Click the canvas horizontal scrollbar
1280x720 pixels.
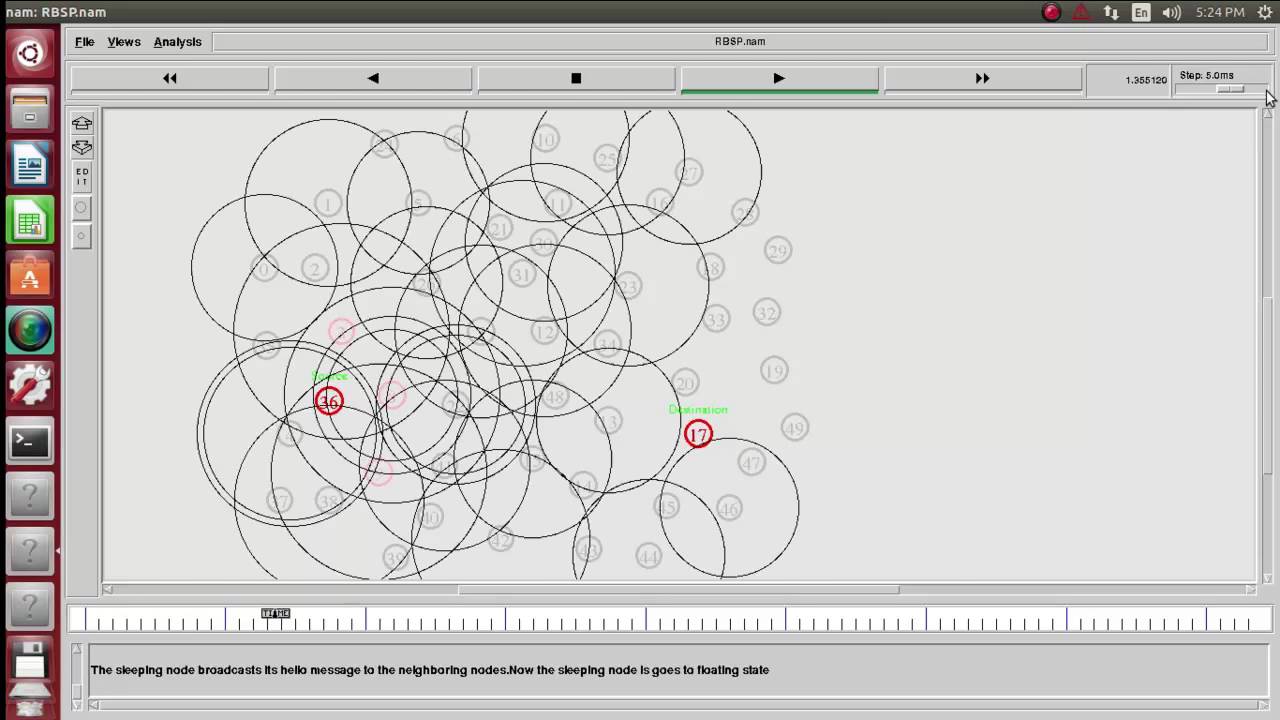pyautogui.click(x=678, y=590)
